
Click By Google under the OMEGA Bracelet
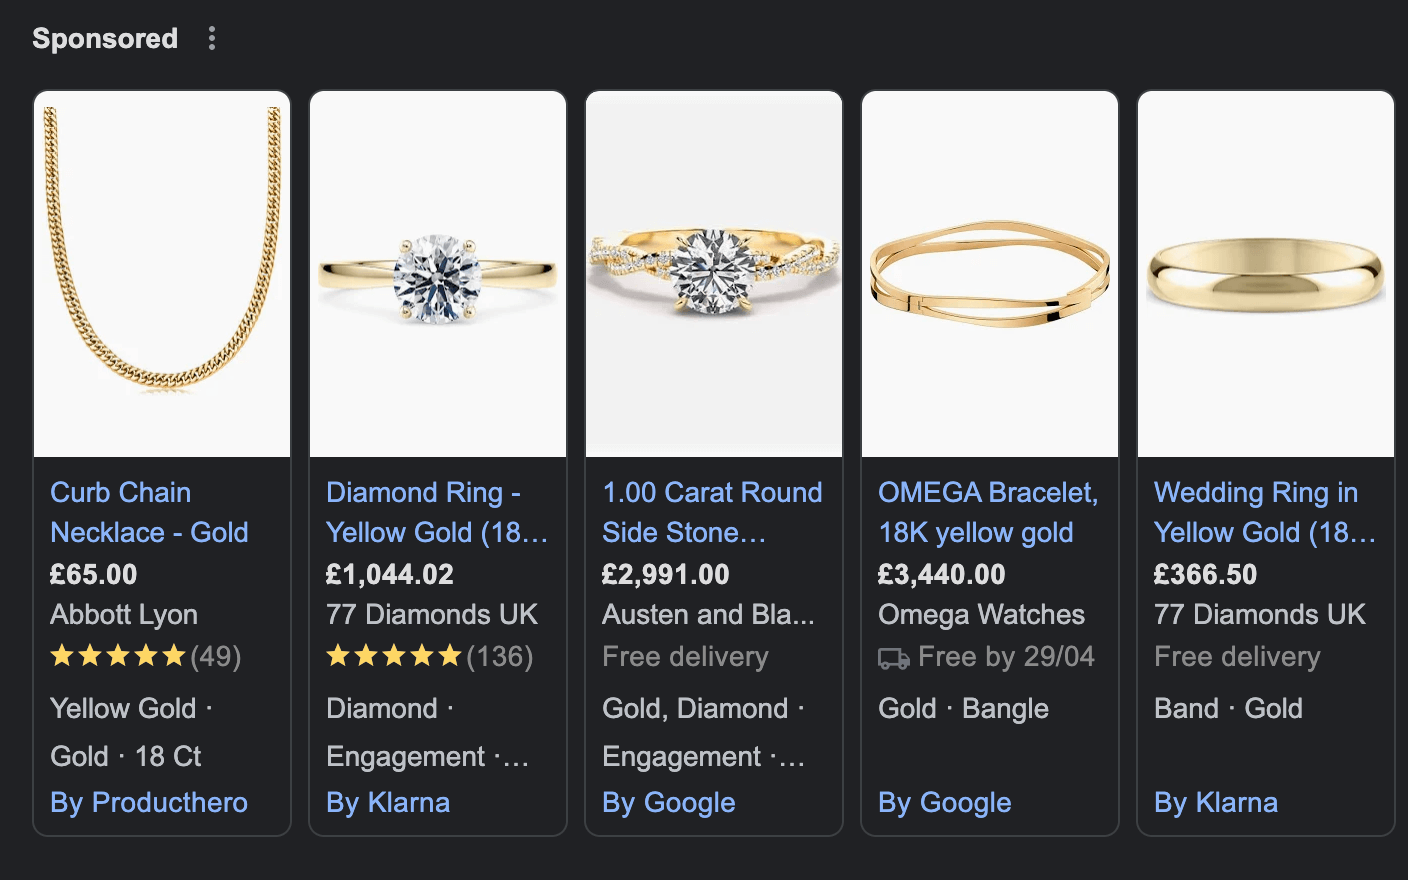pos(944,802)
